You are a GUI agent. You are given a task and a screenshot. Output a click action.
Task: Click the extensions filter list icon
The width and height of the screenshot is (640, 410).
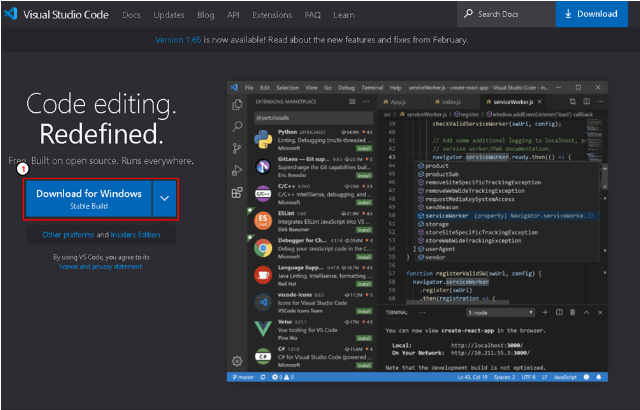(x=352, y=102)
